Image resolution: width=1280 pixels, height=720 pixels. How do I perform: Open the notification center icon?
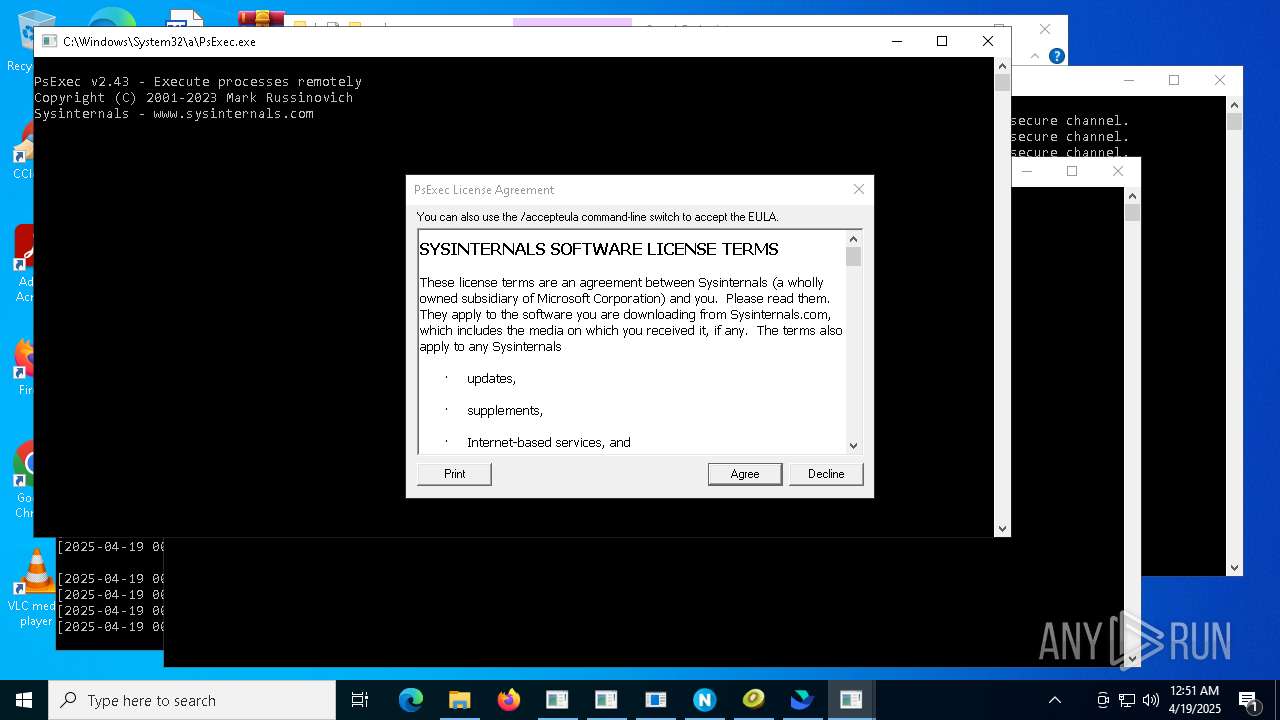coord(1248,700)
